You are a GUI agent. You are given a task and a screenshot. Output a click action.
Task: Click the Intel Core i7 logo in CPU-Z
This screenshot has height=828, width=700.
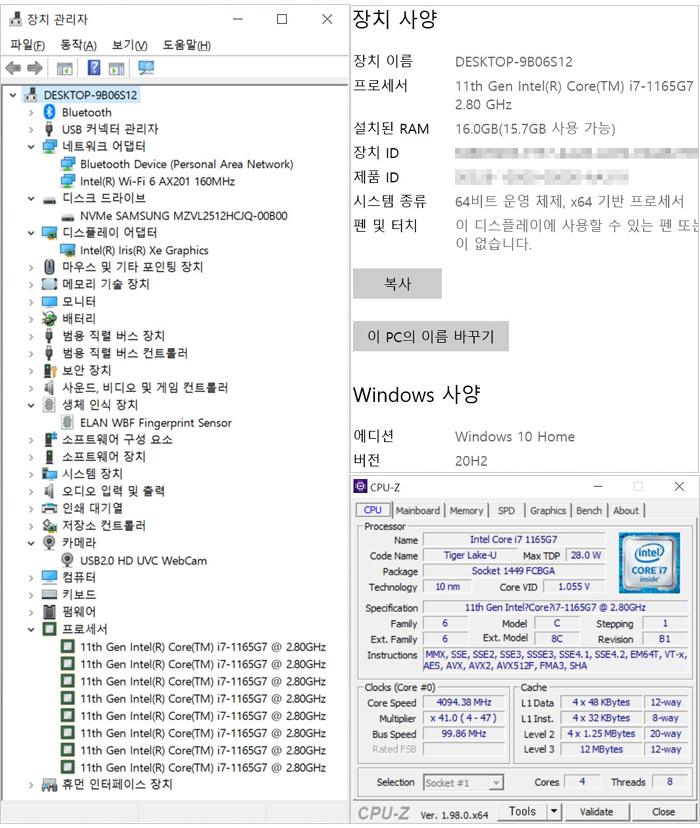click(x=649, y=563)
